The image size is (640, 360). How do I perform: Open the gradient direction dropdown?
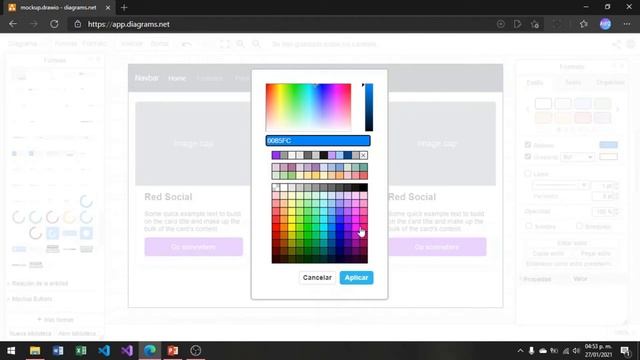pos(577,157)
